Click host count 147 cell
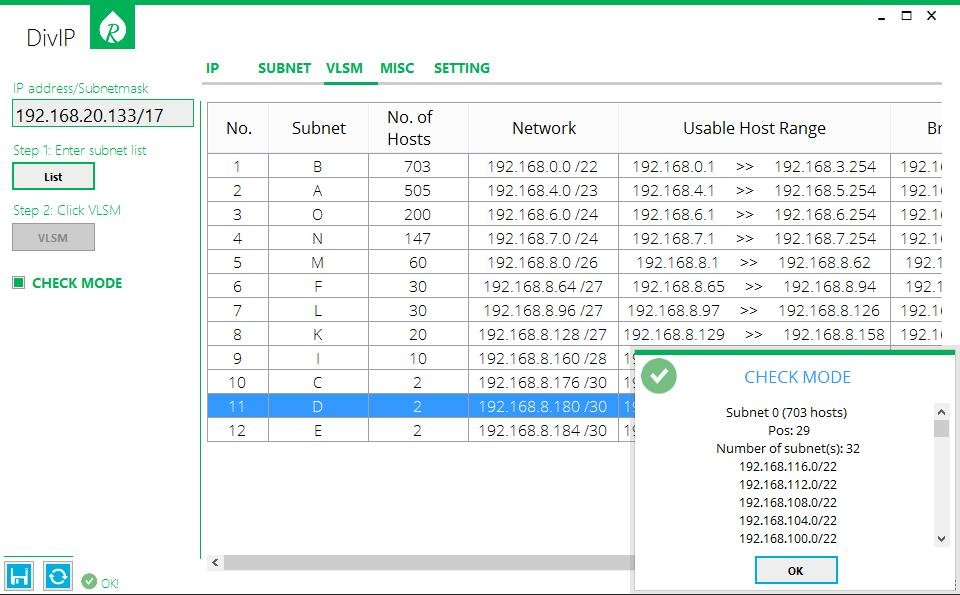 click(x=418, y=238)
